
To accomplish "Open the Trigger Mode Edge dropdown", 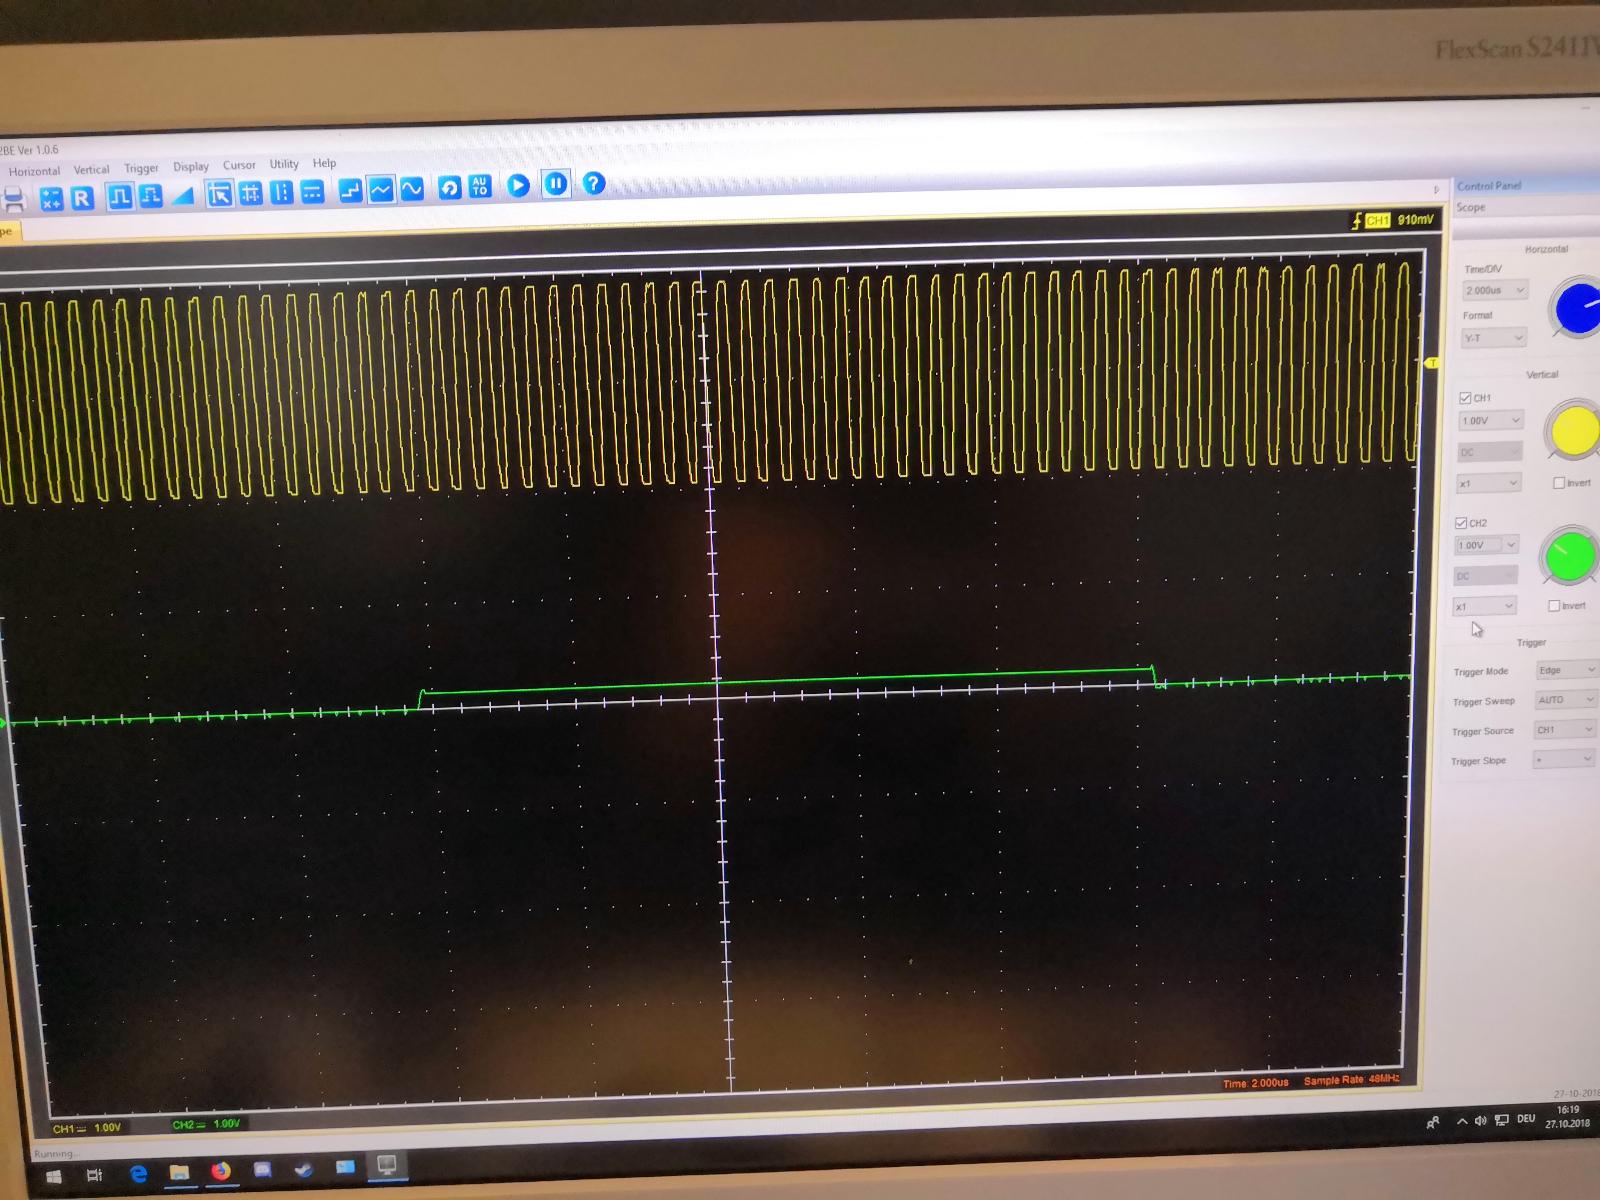I will tap(1566, 670).
